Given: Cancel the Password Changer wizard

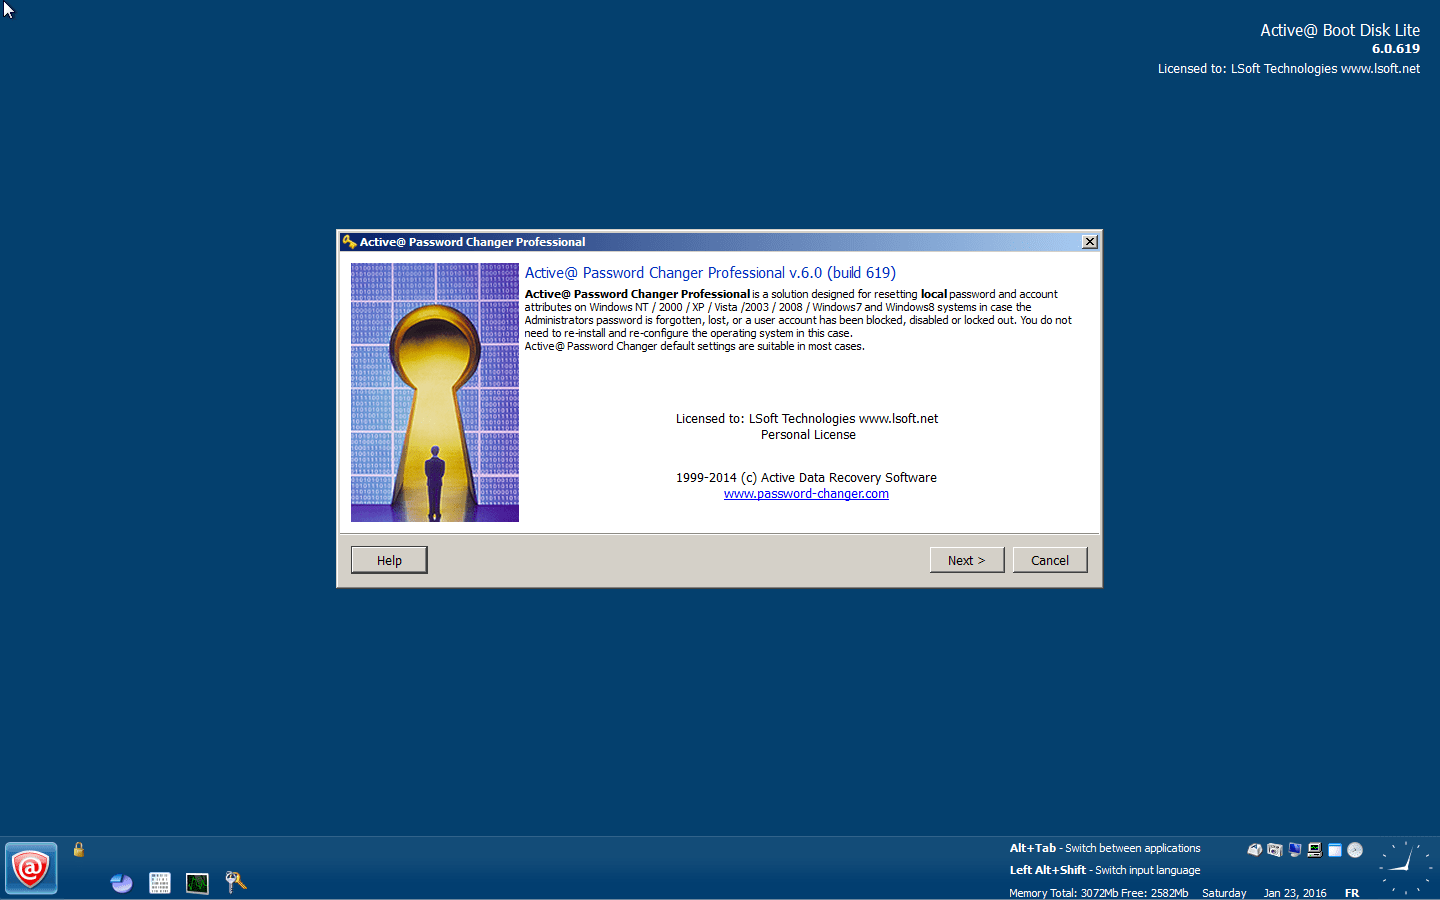Looking at the screenshot, I should (1050, 560).
